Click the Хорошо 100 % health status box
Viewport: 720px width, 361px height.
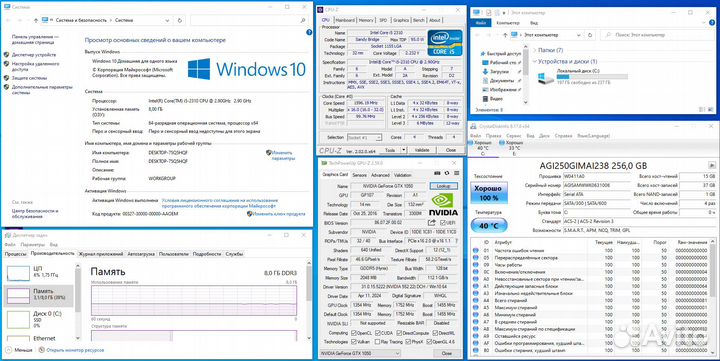(x=489, y=193)
